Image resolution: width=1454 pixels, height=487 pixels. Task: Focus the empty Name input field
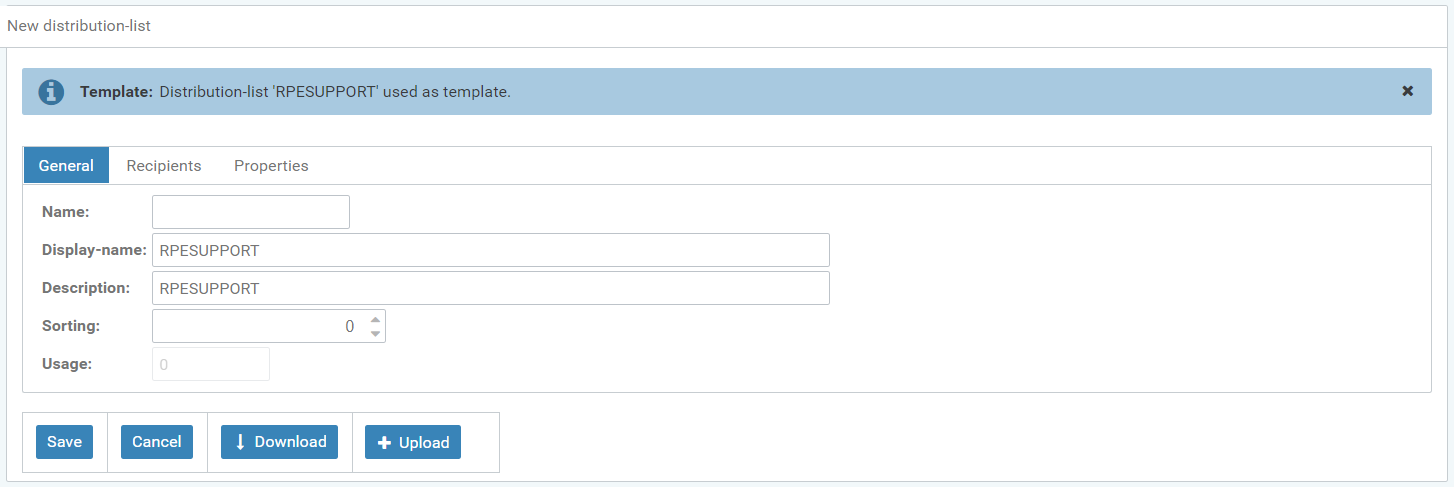pyautogui.click(x=250, y=212)
